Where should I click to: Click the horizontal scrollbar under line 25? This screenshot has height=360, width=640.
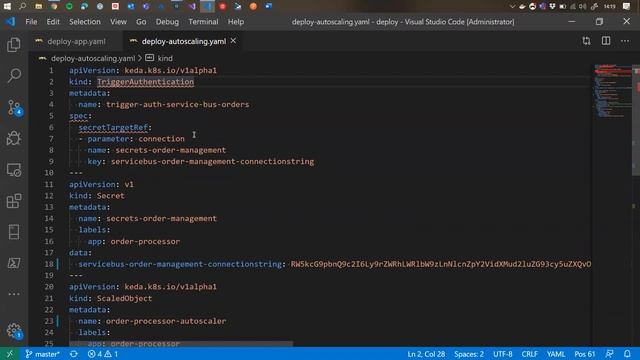pos(181,344)
